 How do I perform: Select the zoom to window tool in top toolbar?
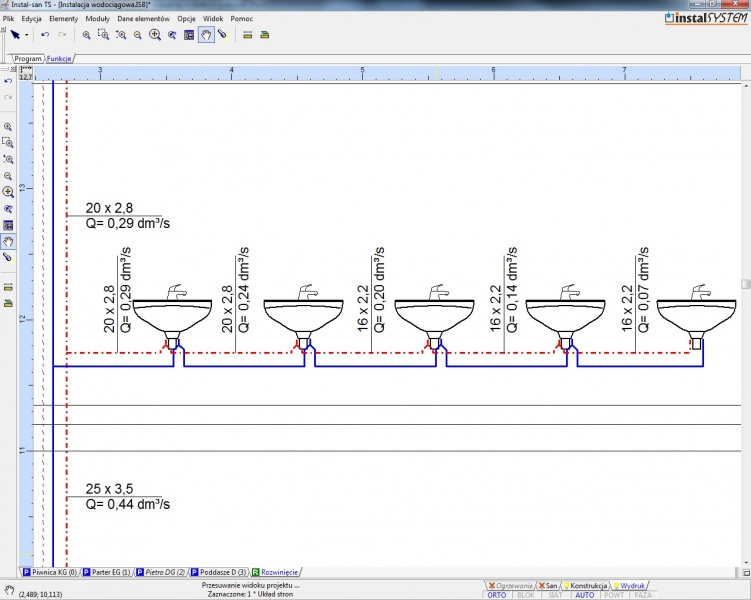pyautogui.click(x=104, y=35)
